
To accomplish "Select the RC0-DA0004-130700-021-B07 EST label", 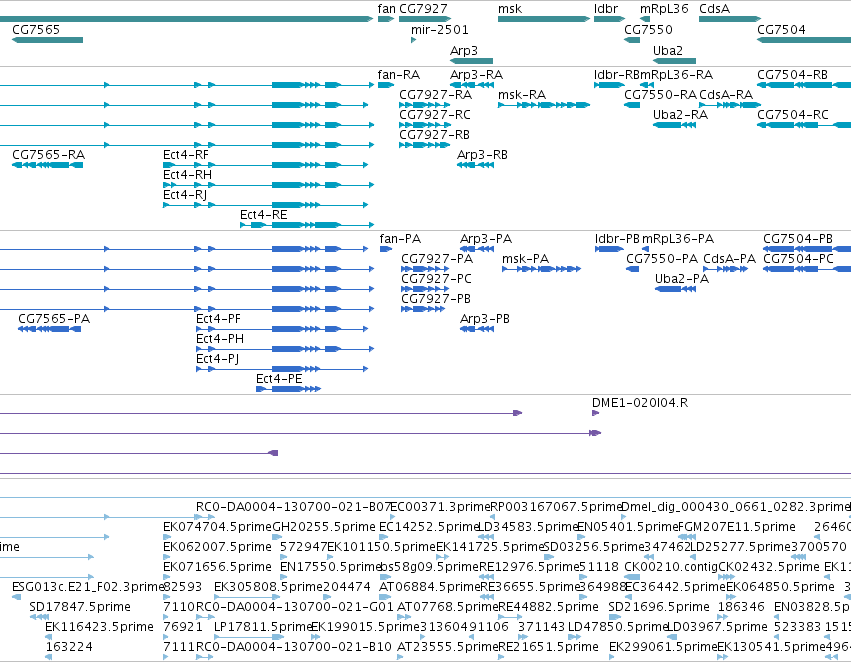I will click(293, 507).
